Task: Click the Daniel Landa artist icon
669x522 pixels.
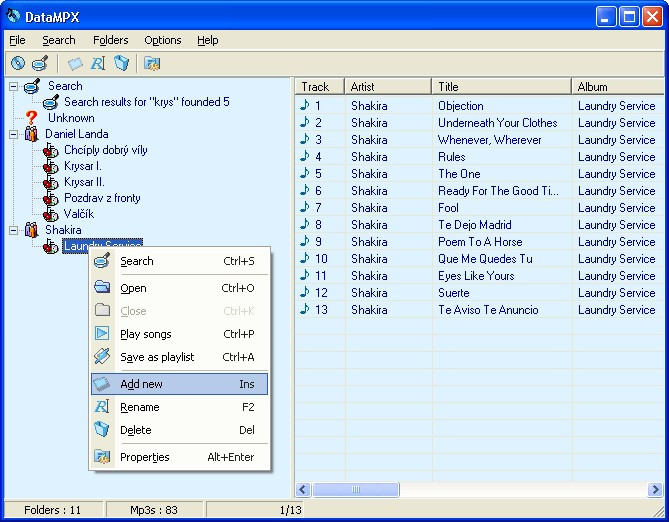Action: coord(31,134)
